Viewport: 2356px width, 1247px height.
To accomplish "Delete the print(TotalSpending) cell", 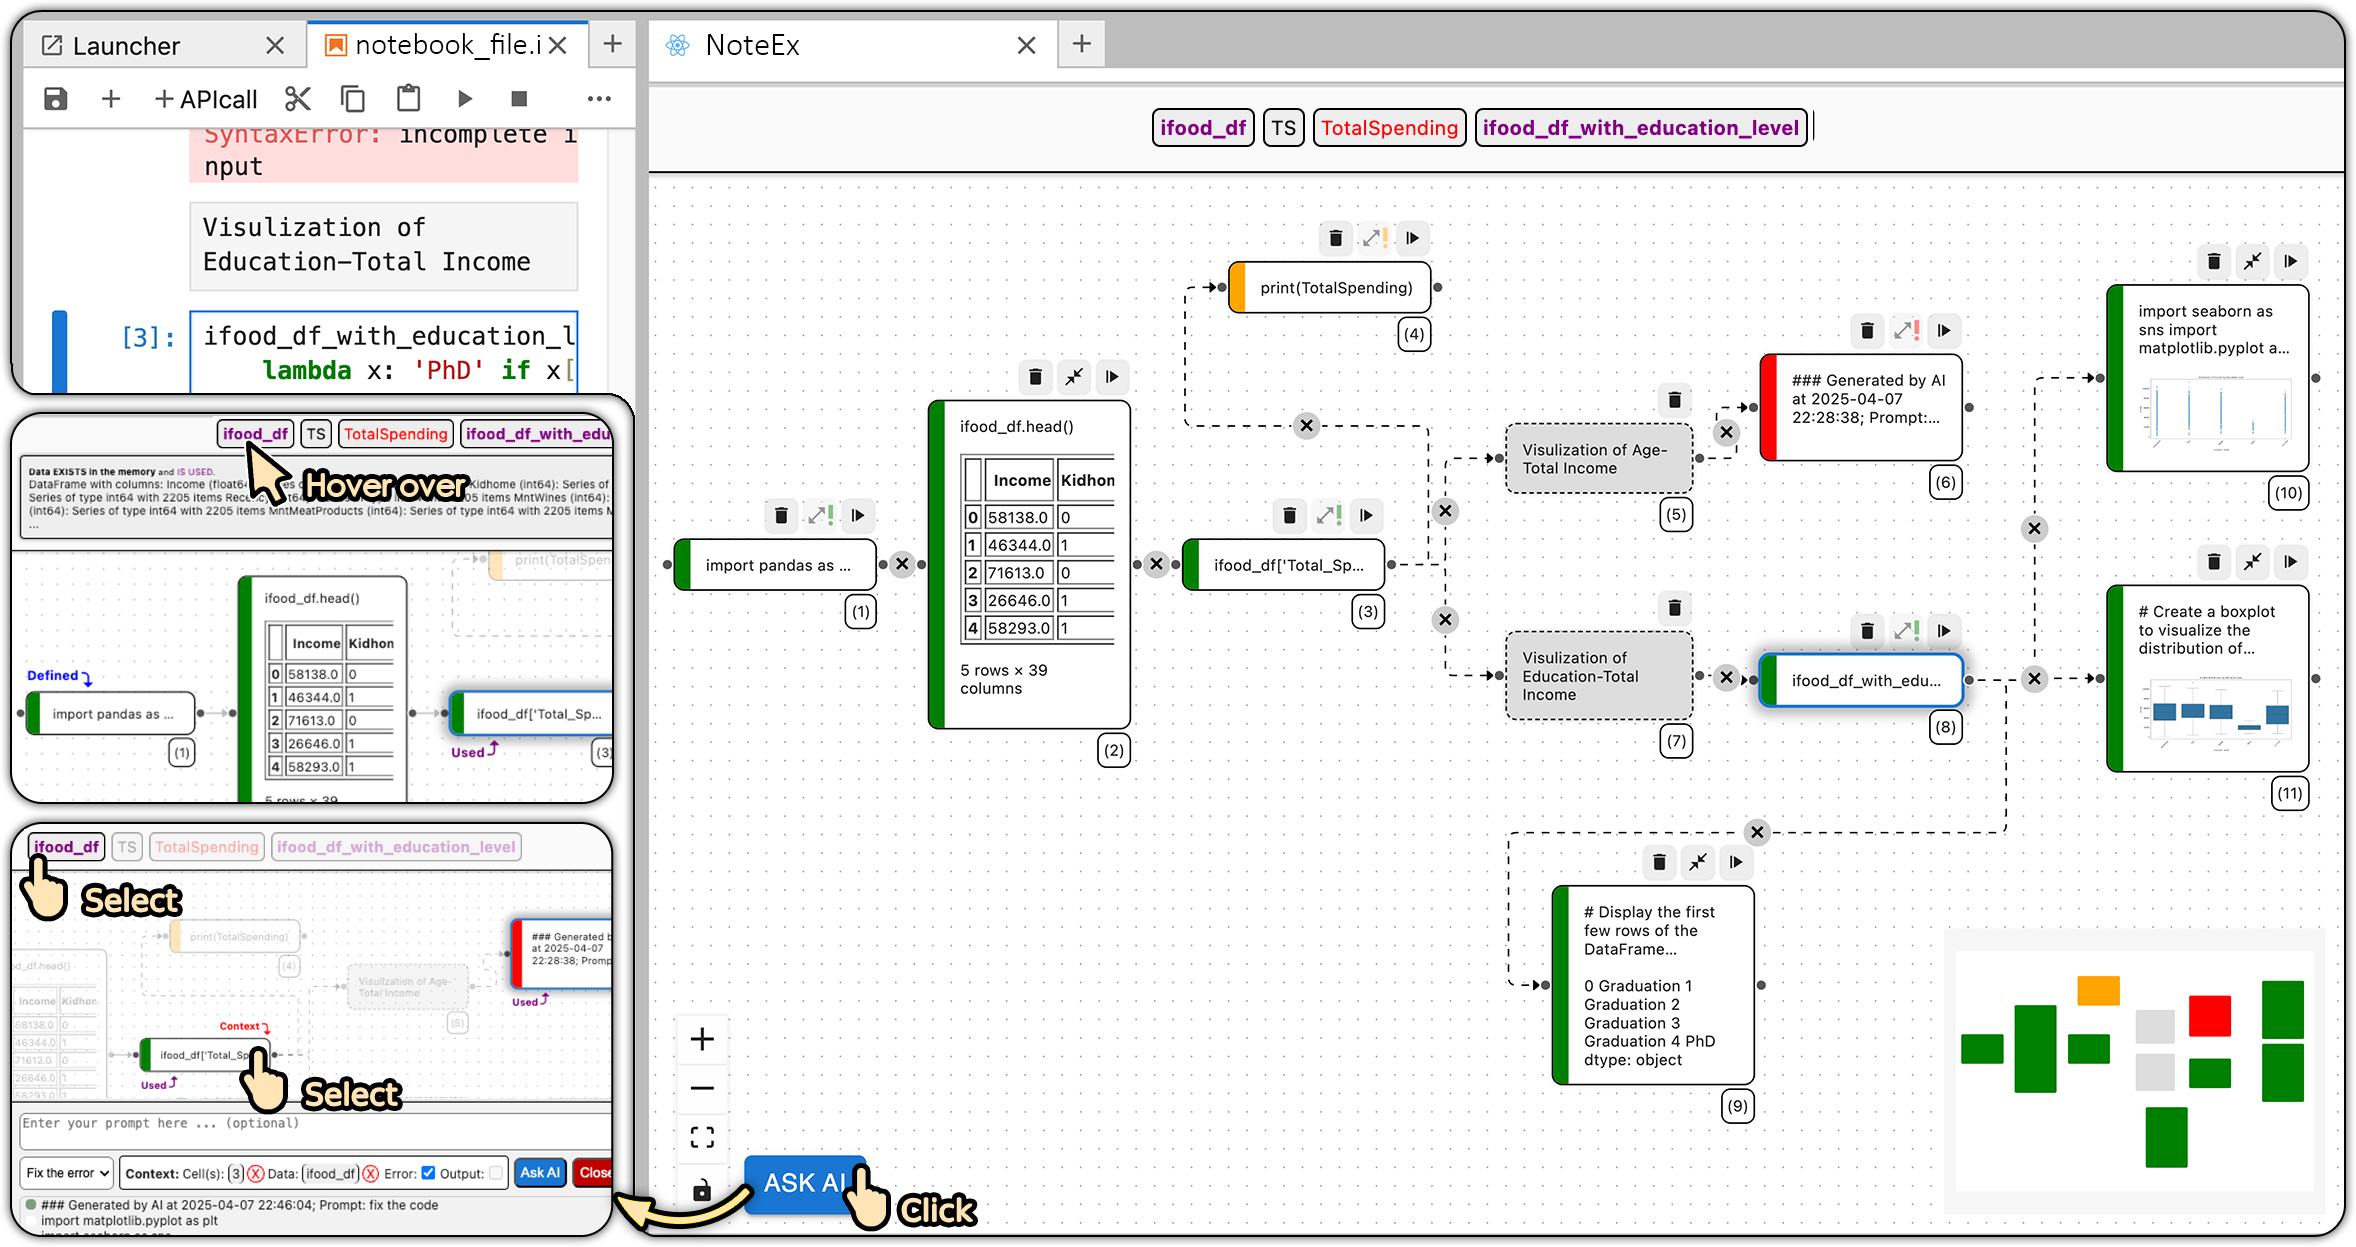I will [x=1335, y=238].
